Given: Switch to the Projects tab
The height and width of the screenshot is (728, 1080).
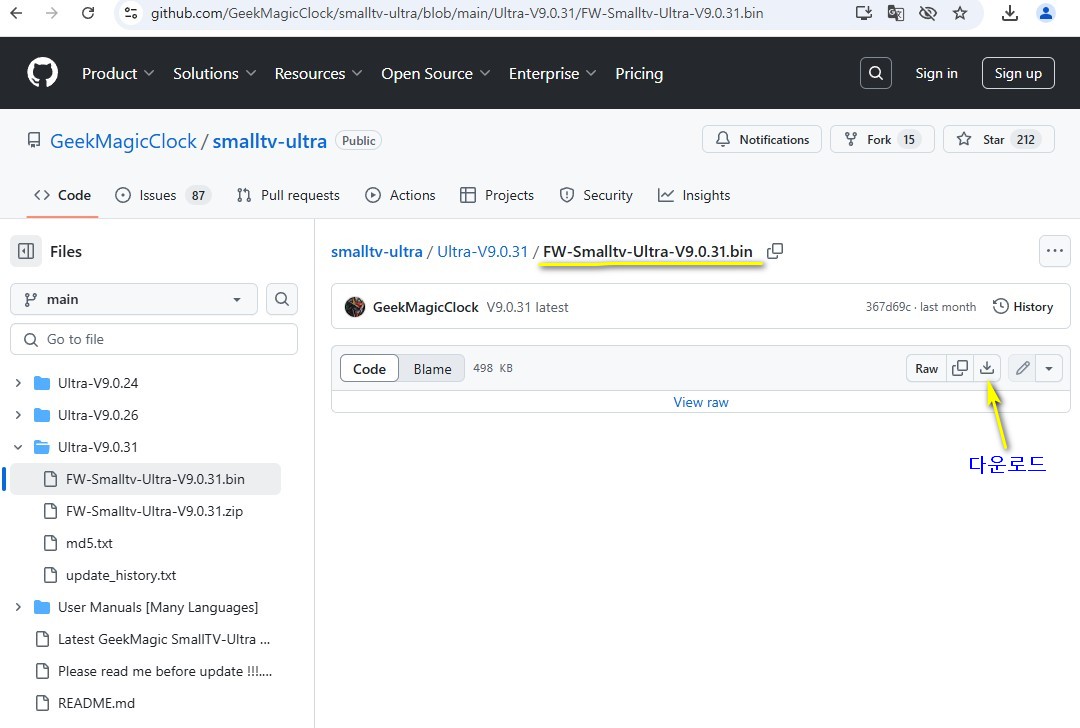Looking at the screenshot, I should pyautogui.click(x=497, y=196).
